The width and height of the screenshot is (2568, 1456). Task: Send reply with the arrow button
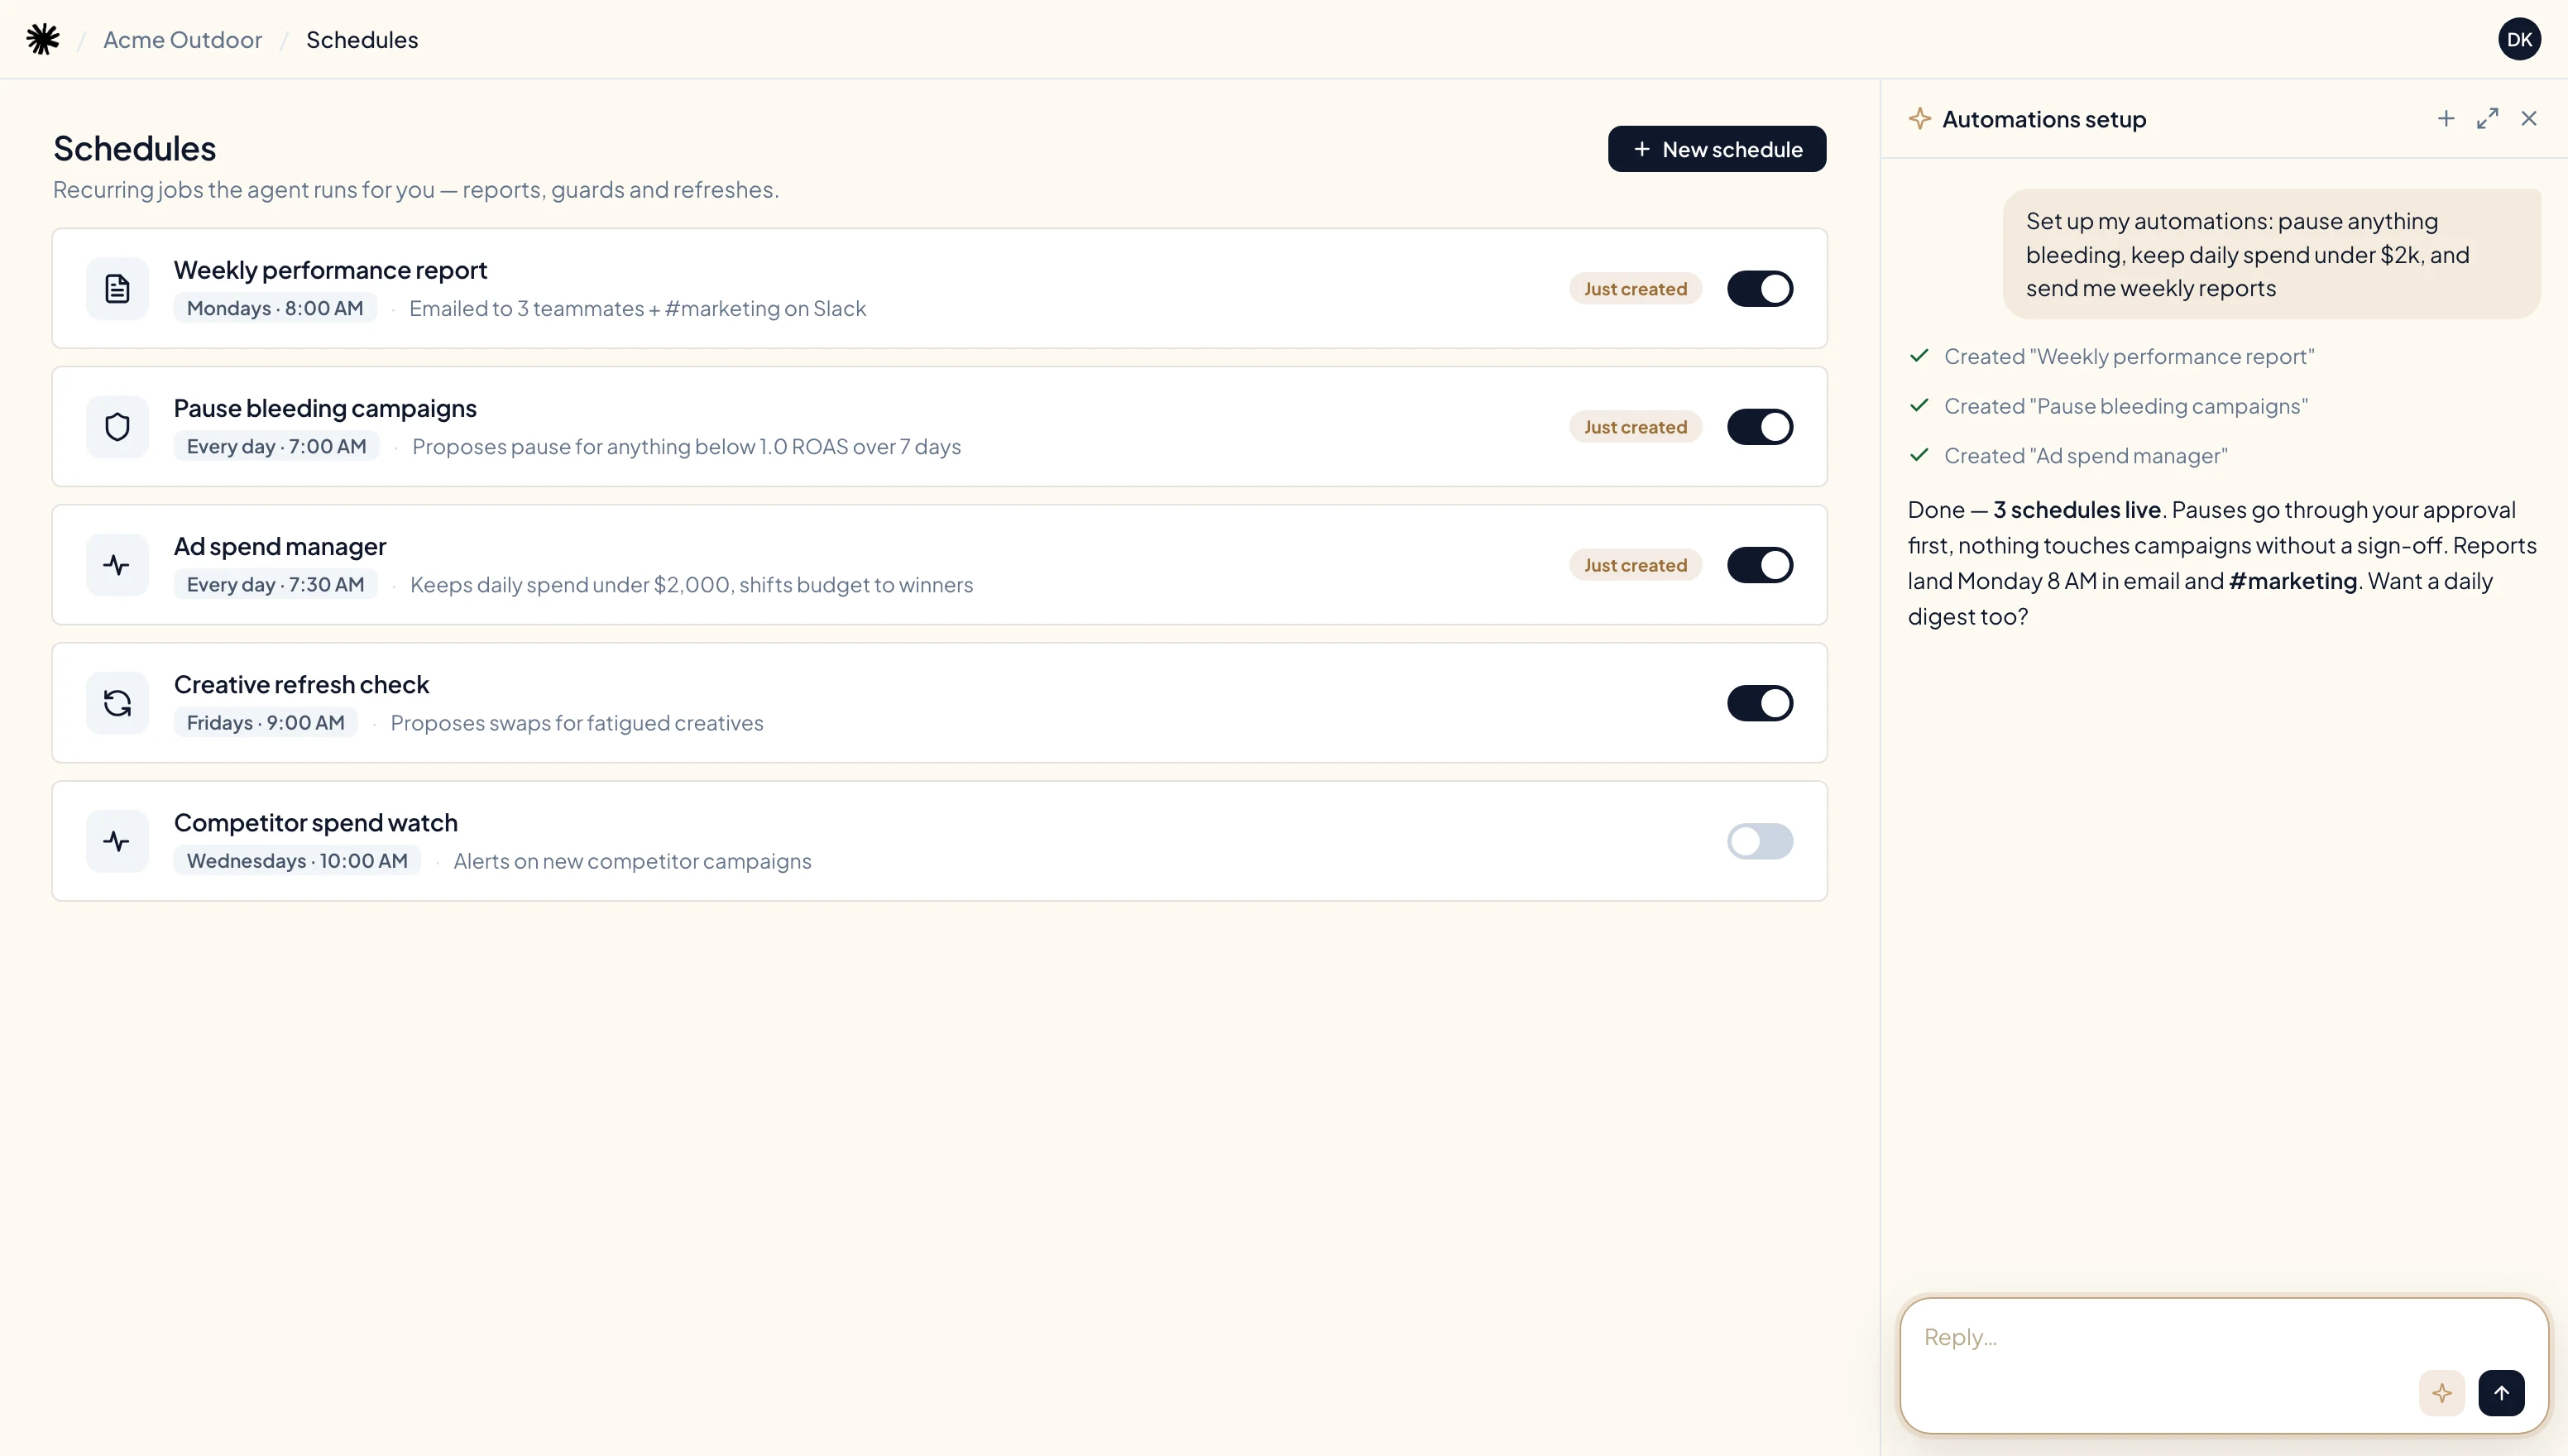coord(2501,1393)
